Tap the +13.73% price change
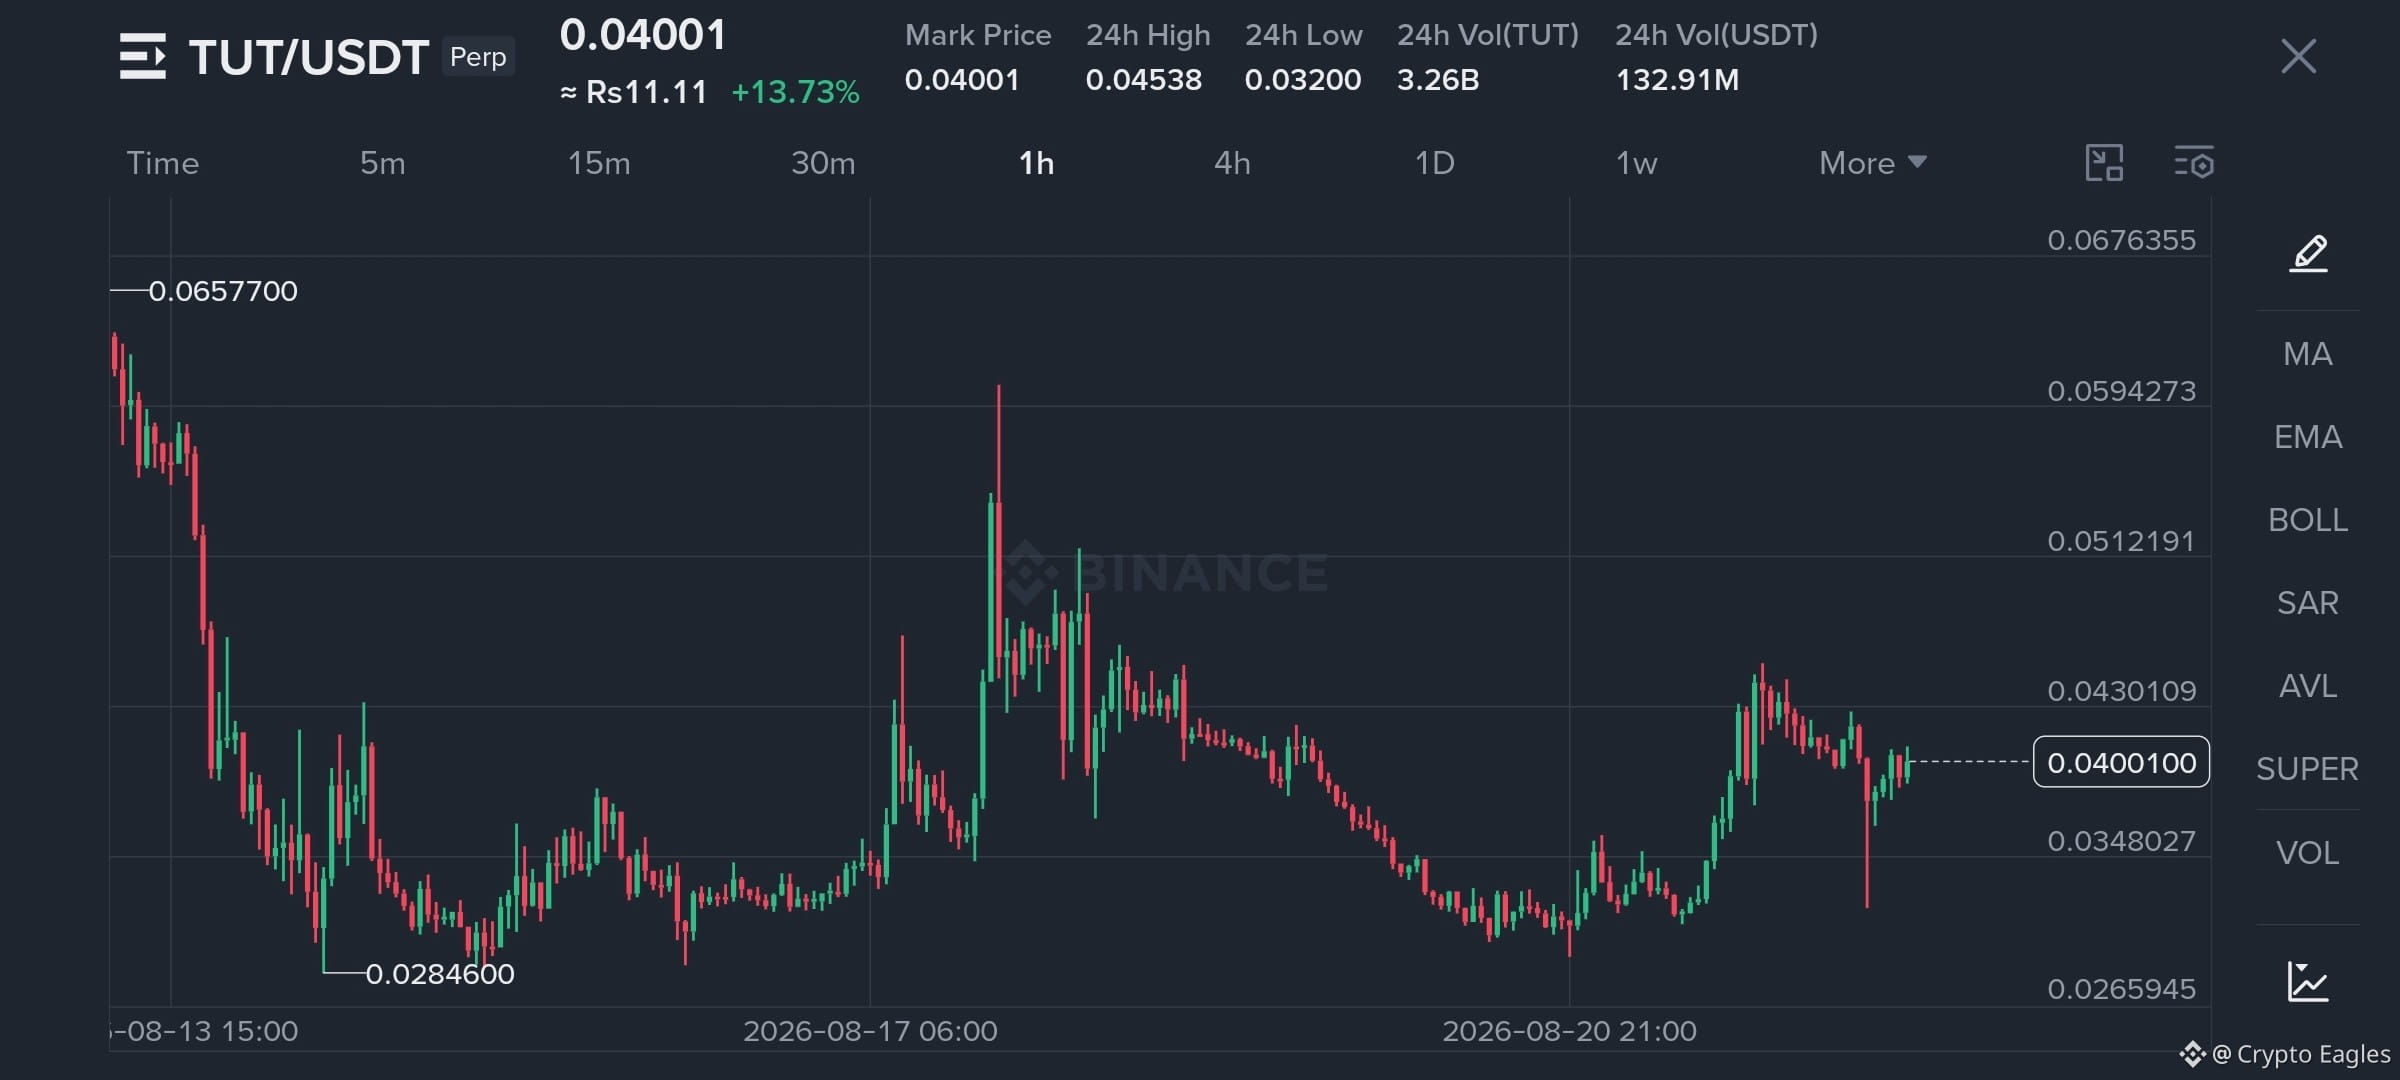 point(795,92)
